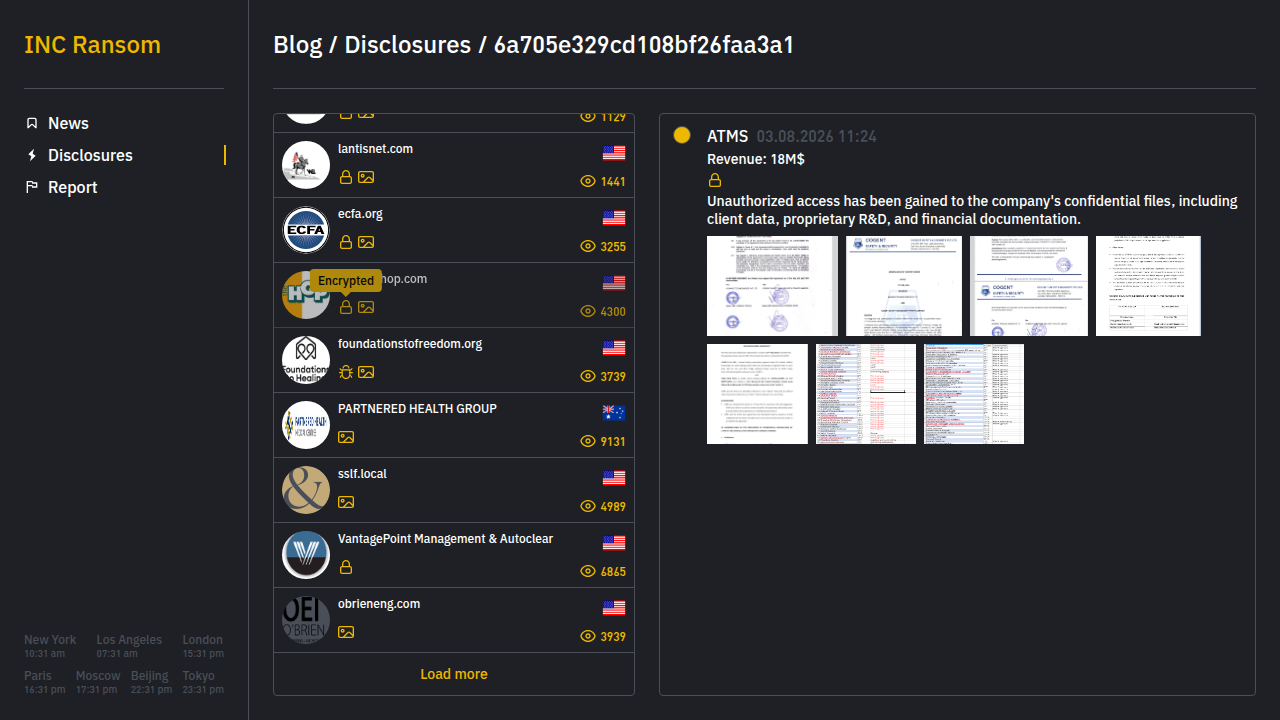Click the eye icon next to 6865

[588, 572]
